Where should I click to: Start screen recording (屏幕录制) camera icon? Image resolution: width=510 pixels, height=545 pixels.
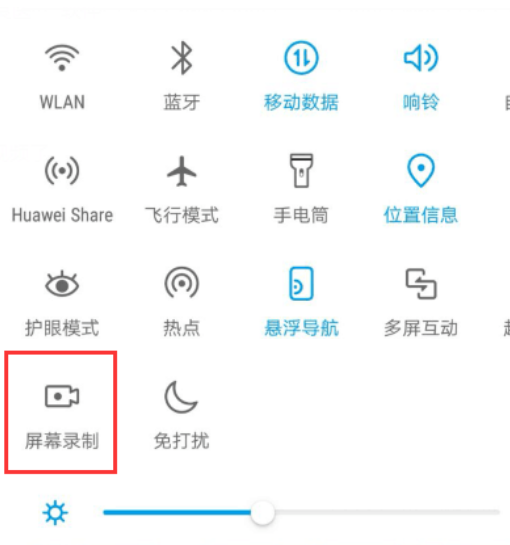click(62, 396)
